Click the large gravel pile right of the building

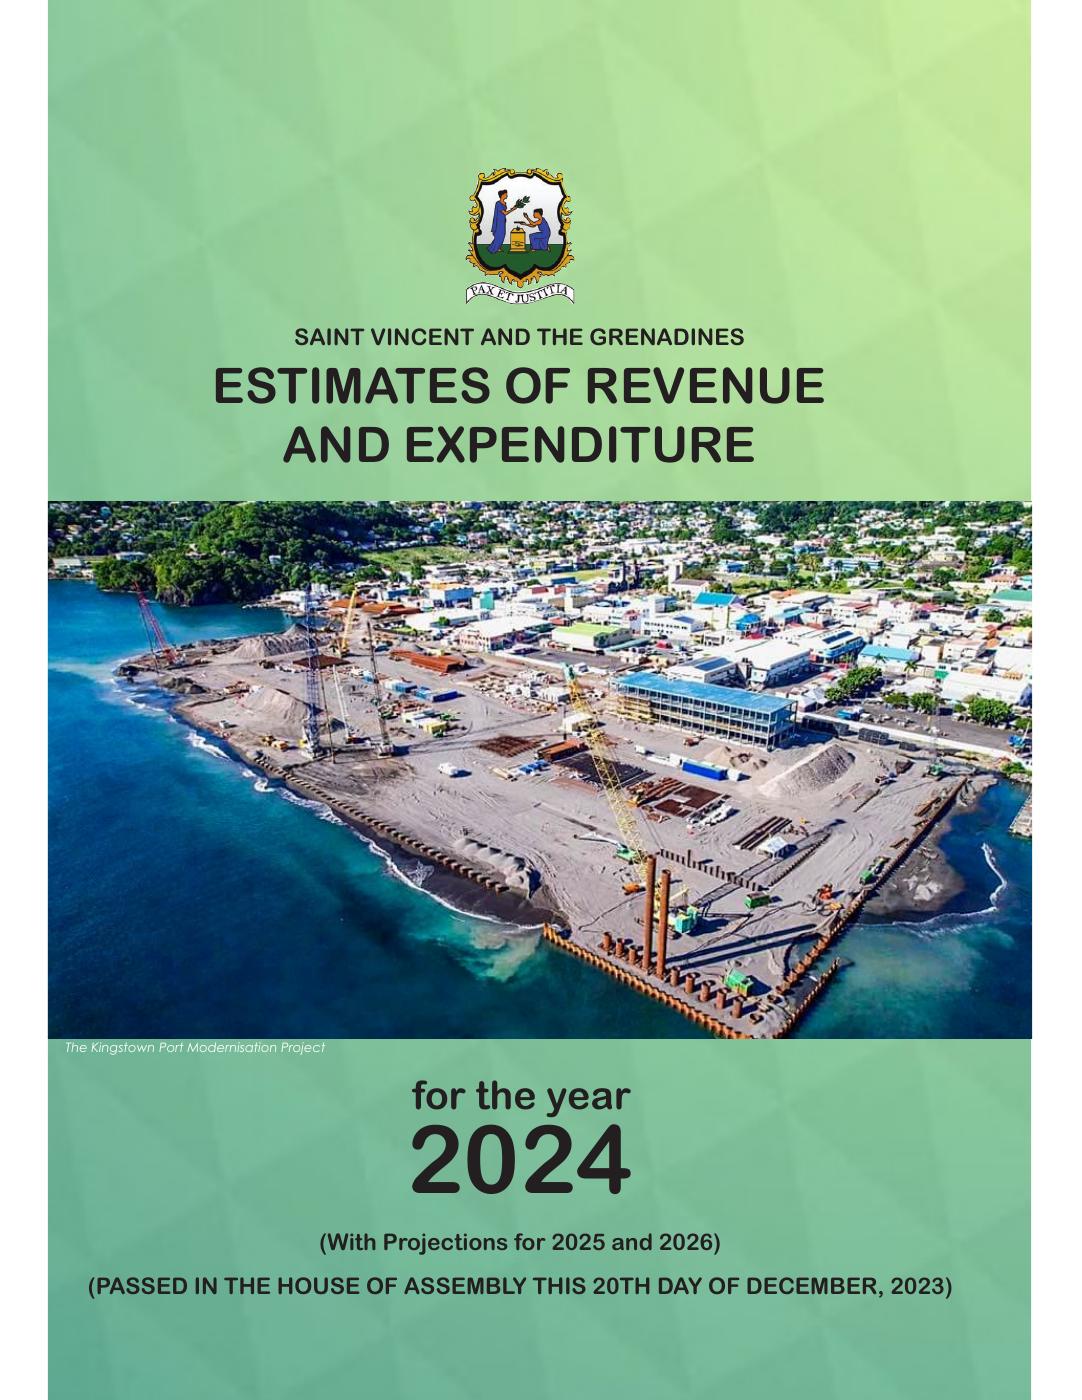(x=821, y=771)
